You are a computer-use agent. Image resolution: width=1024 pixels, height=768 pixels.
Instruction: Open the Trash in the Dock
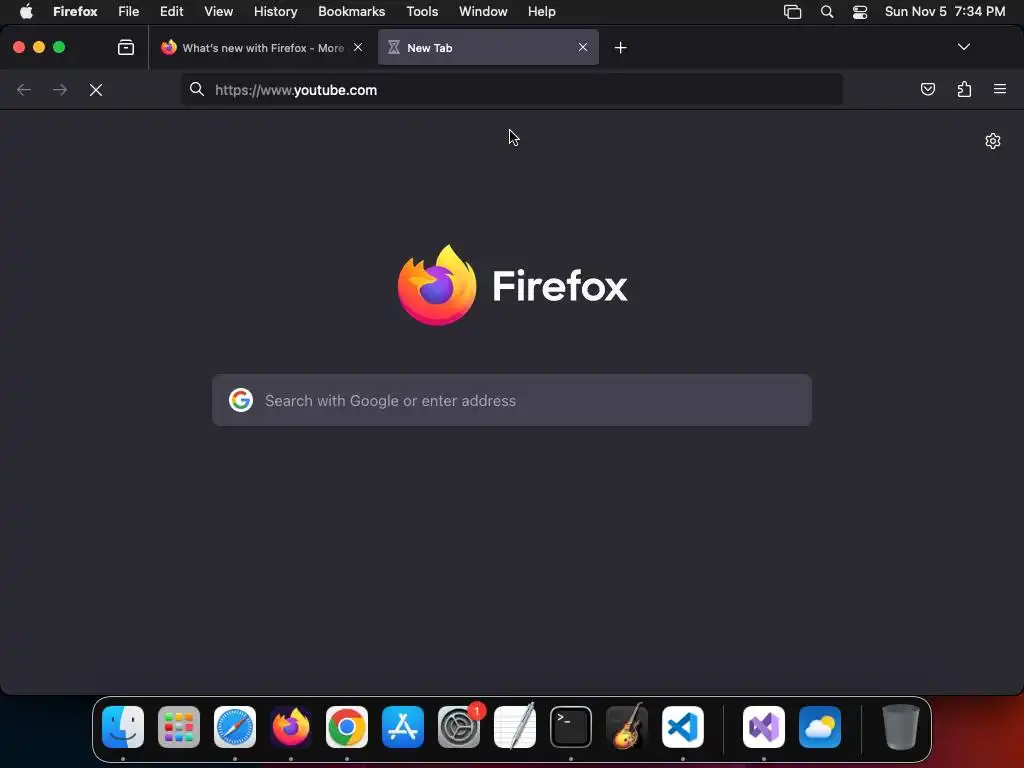tap(901, 727)
